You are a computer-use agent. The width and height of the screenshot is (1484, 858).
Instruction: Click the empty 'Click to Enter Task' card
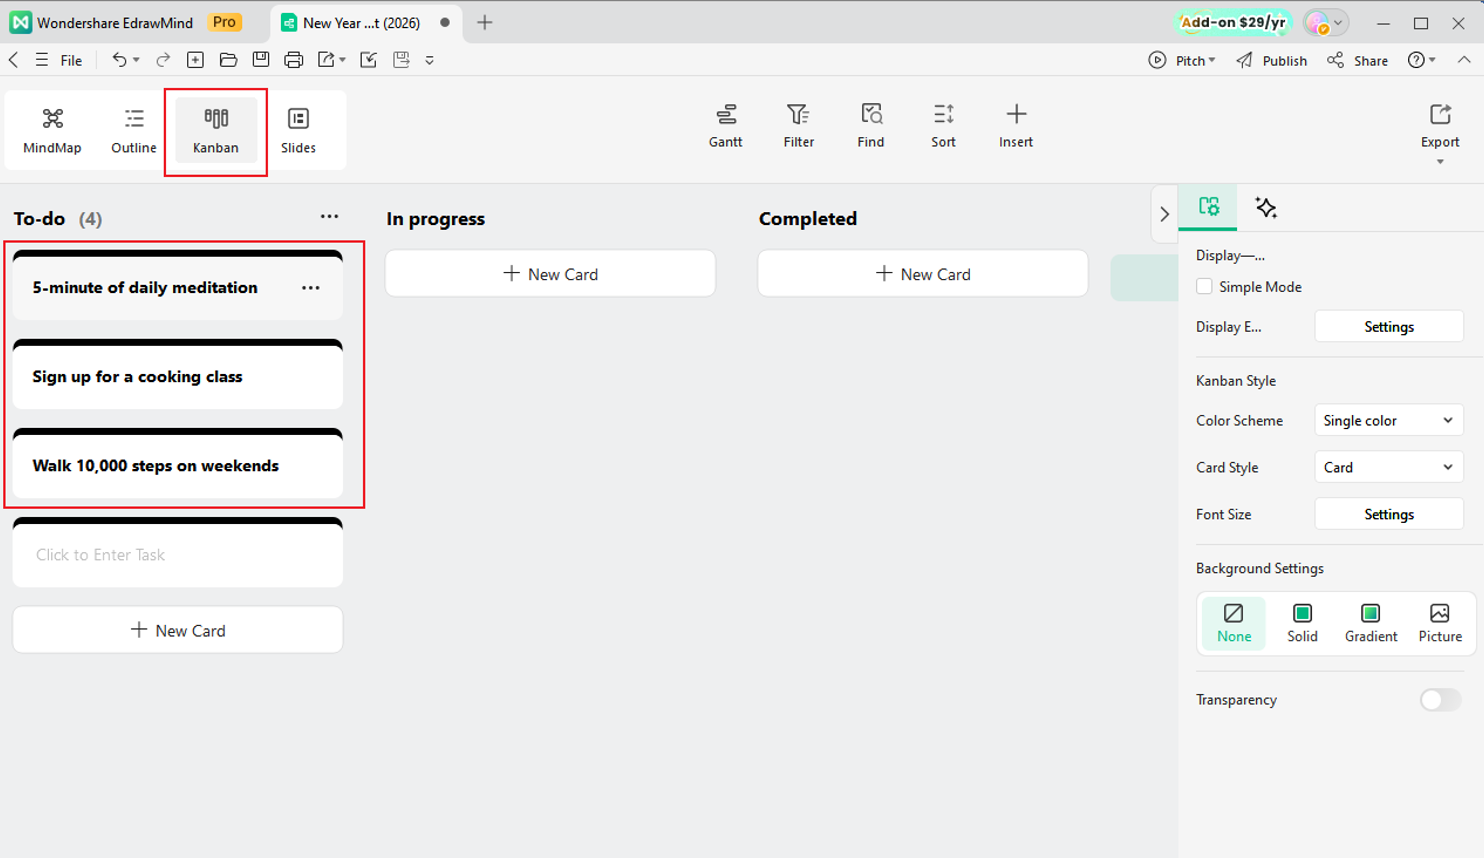pos(177,555)
